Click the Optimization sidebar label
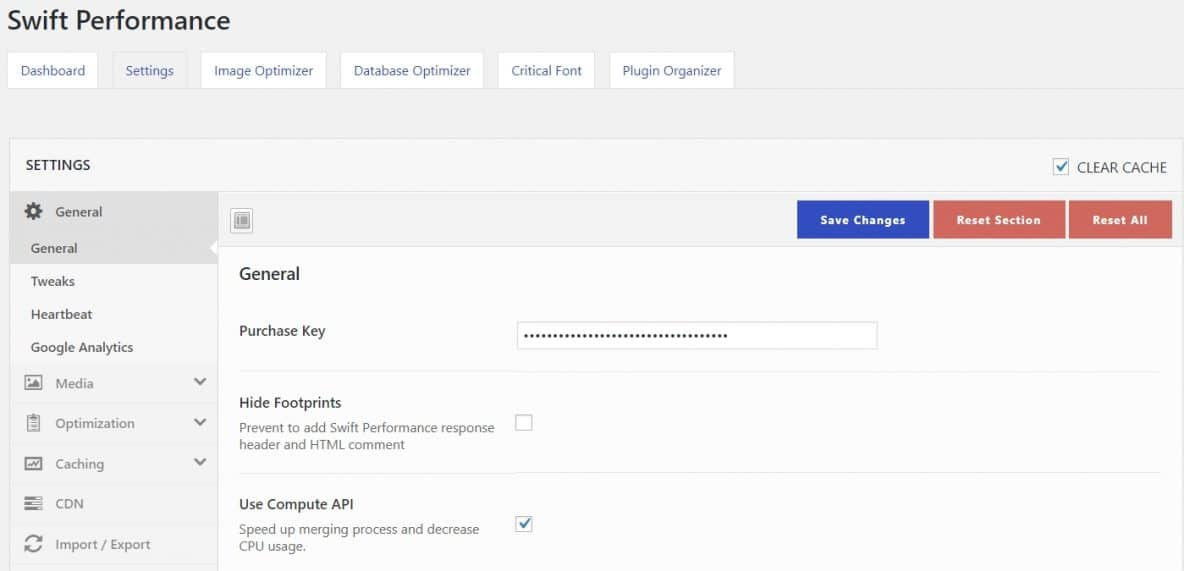 pyautogui.click(x=95, y=424)
